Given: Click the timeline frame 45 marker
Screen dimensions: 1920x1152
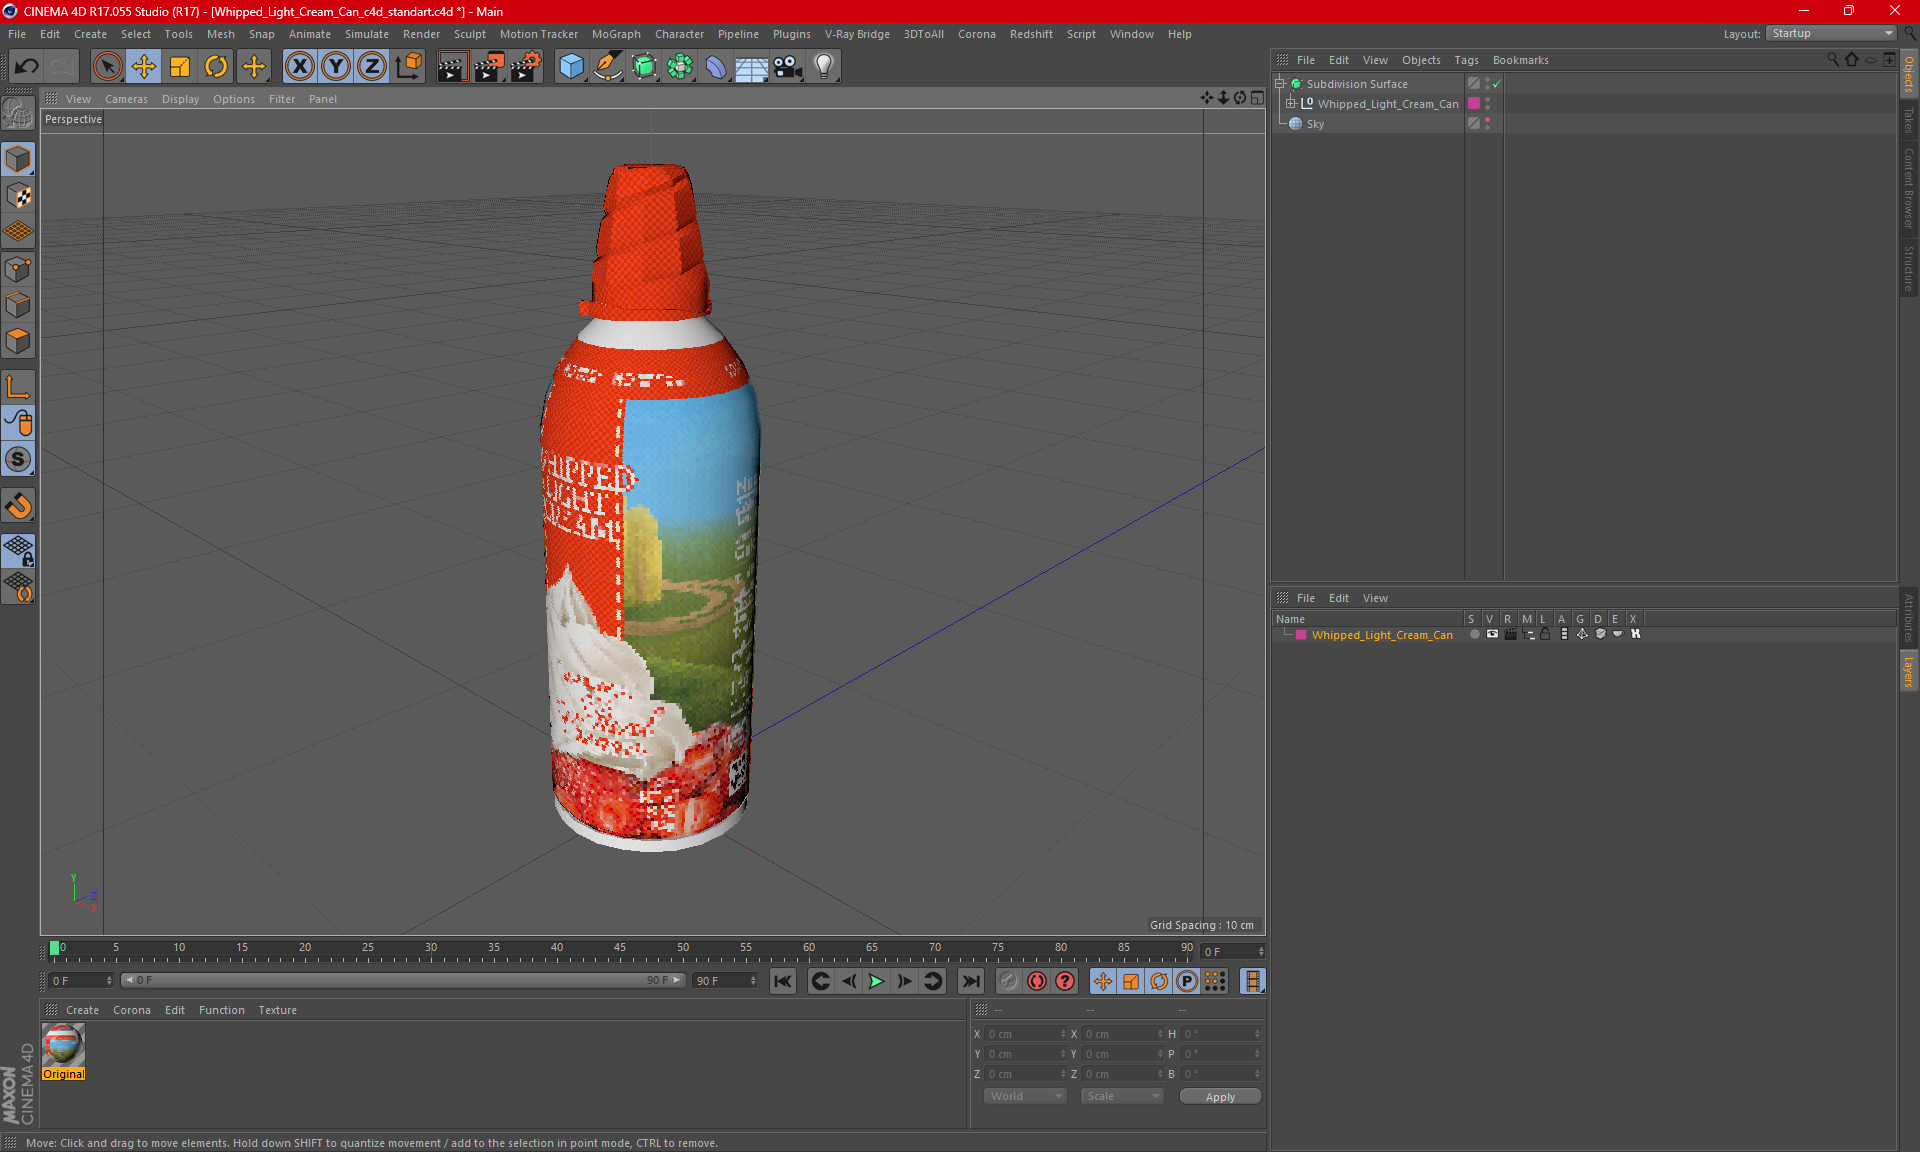Looking at the screenshot, I should click(620, 947).
